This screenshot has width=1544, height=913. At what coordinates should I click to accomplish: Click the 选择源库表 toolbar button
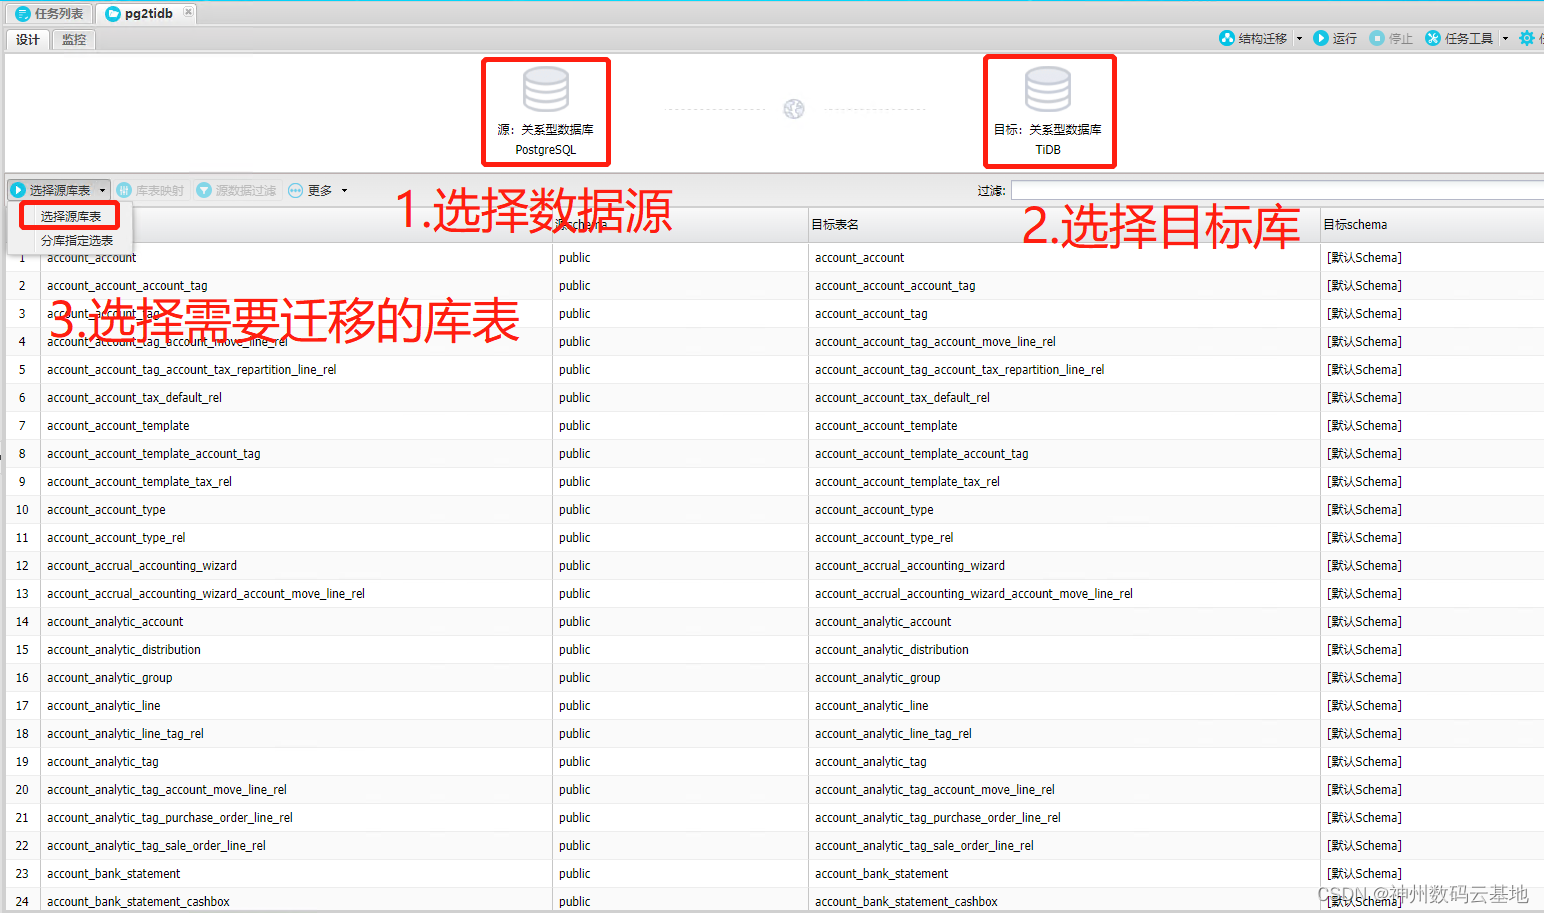[58, 190]
